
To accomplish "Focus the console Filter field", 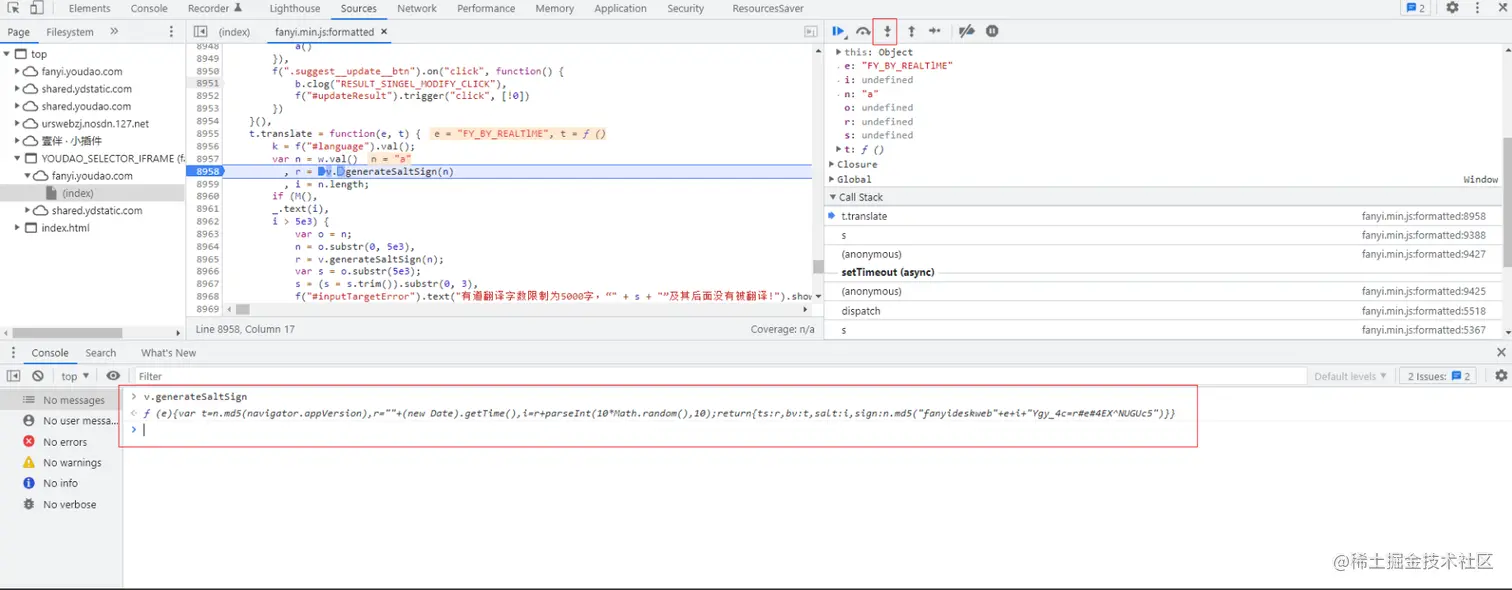I will click(x=718, y=376).
